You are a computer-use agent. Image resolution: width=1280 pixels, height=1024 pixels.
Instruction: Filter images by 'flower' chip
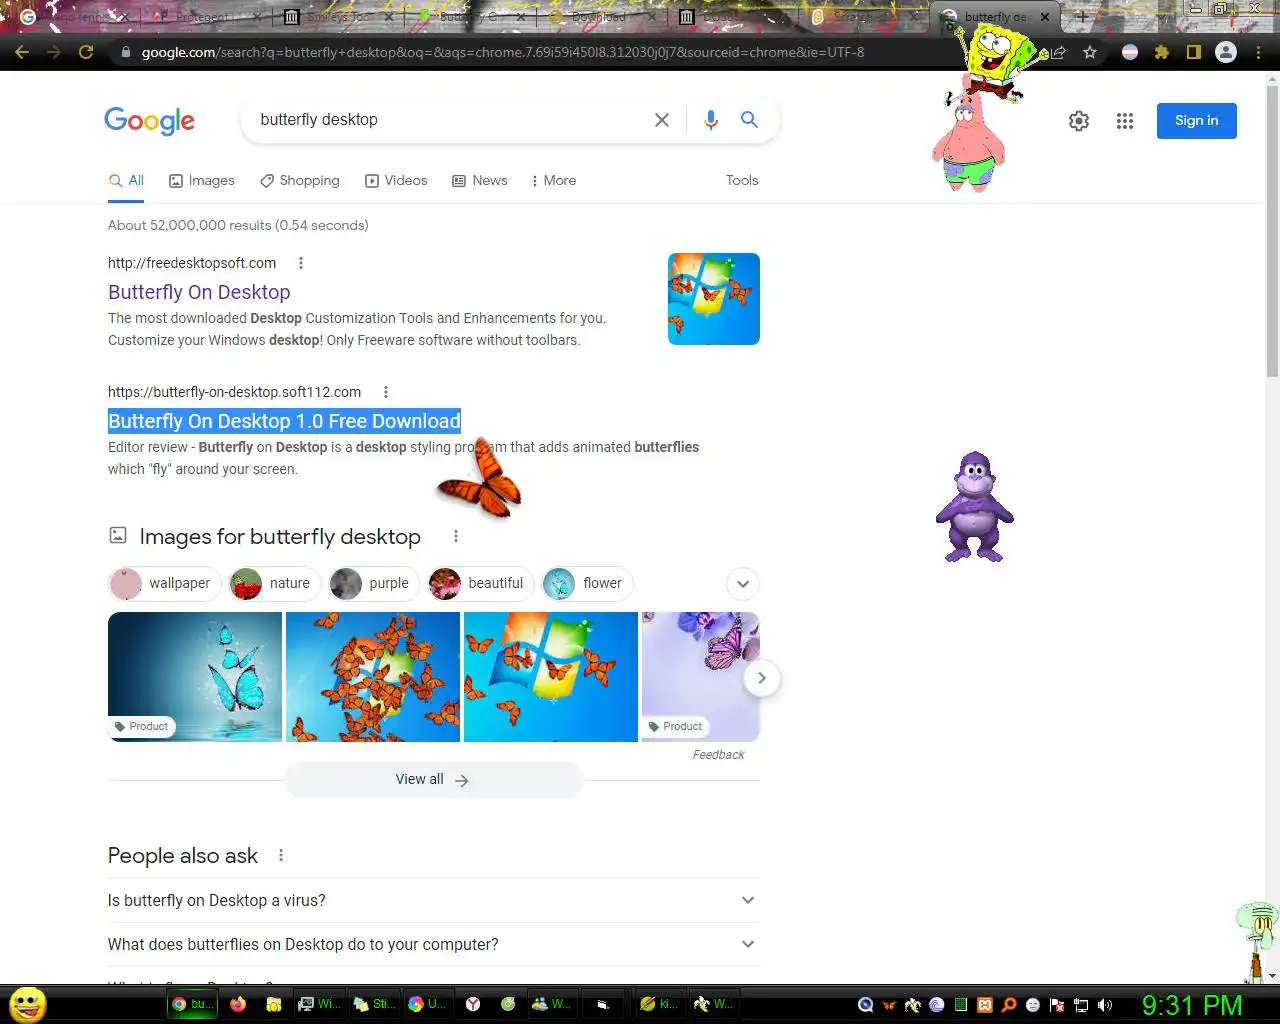(x=587, y=584)
